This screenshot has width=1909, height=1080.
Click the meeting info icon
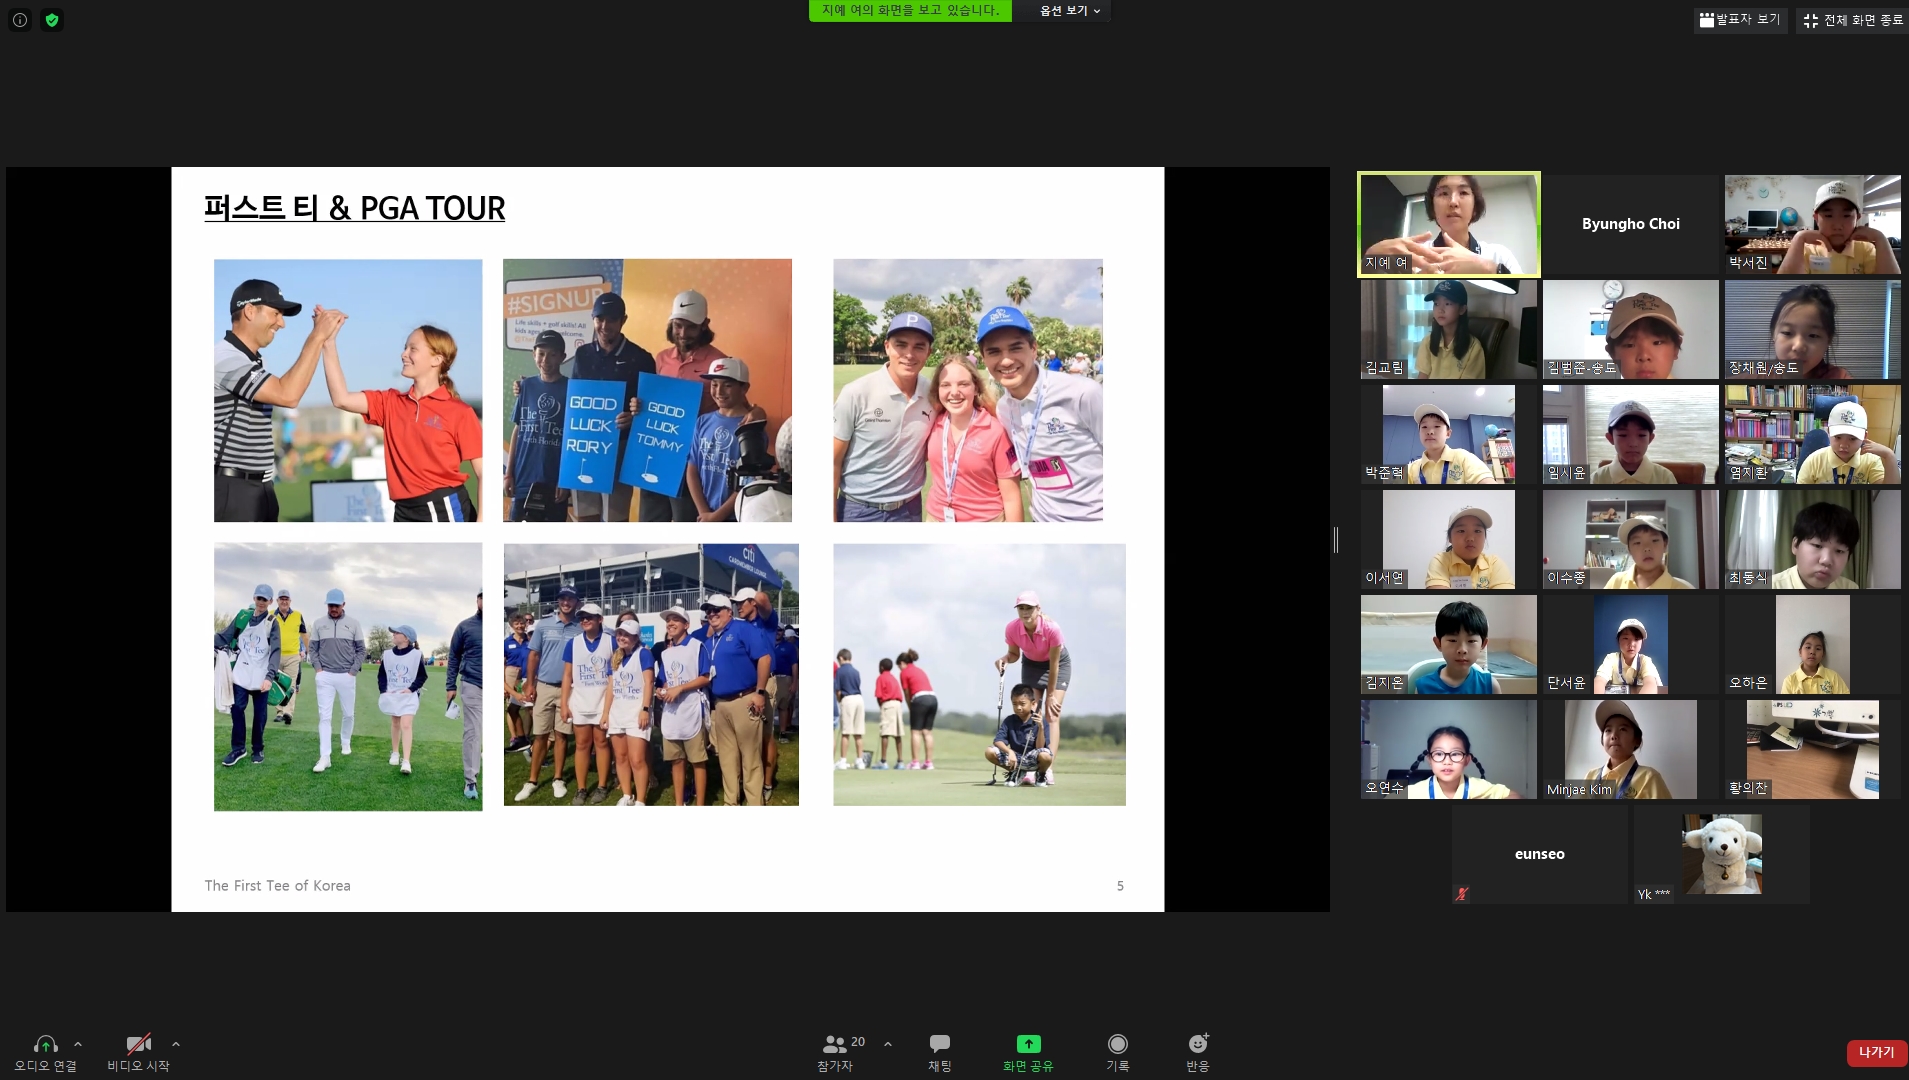pos(20,20)
